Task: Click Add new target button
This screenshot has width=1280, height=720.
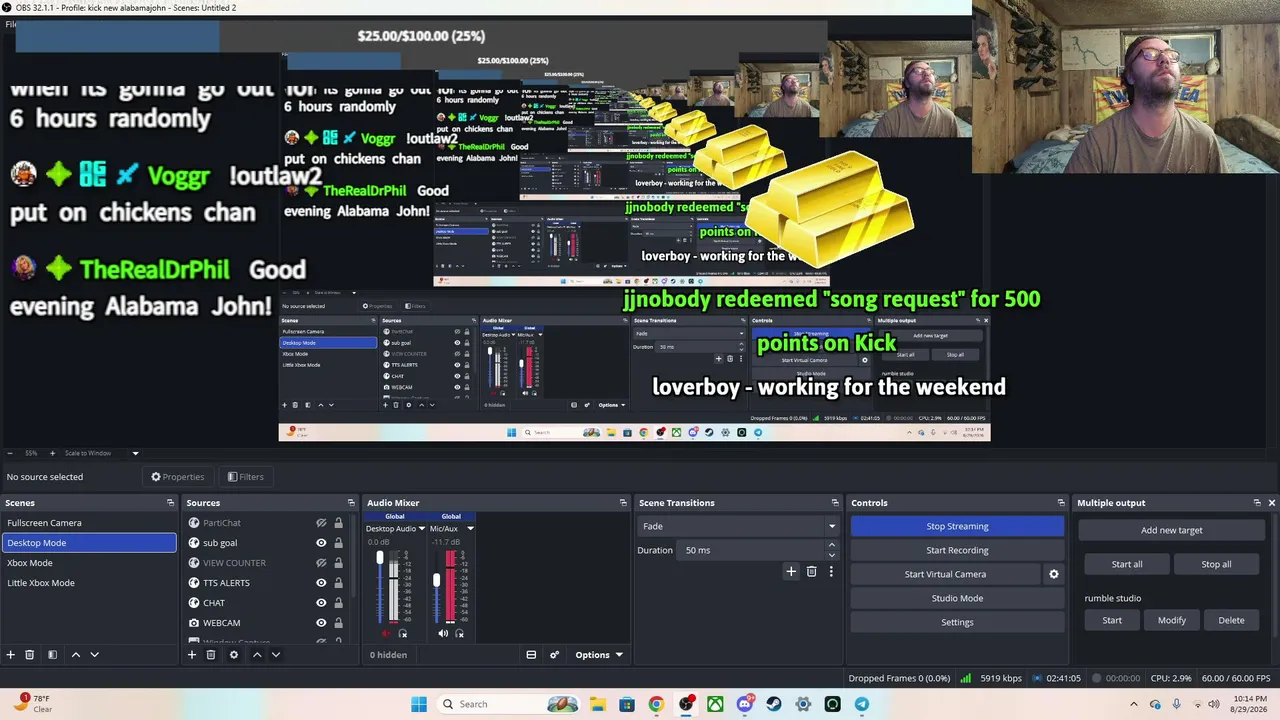Action: (1172, 530)
